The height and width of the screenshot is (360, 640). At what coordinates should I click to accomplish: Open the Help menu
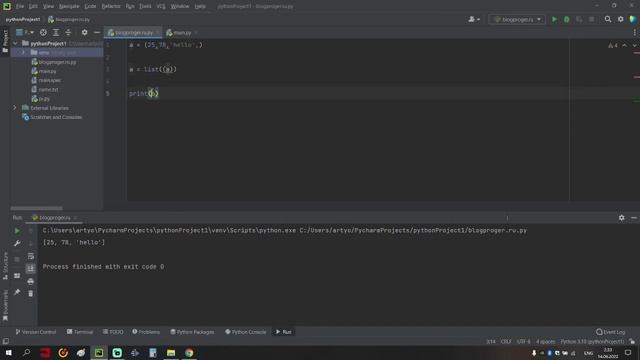(200, 6)
